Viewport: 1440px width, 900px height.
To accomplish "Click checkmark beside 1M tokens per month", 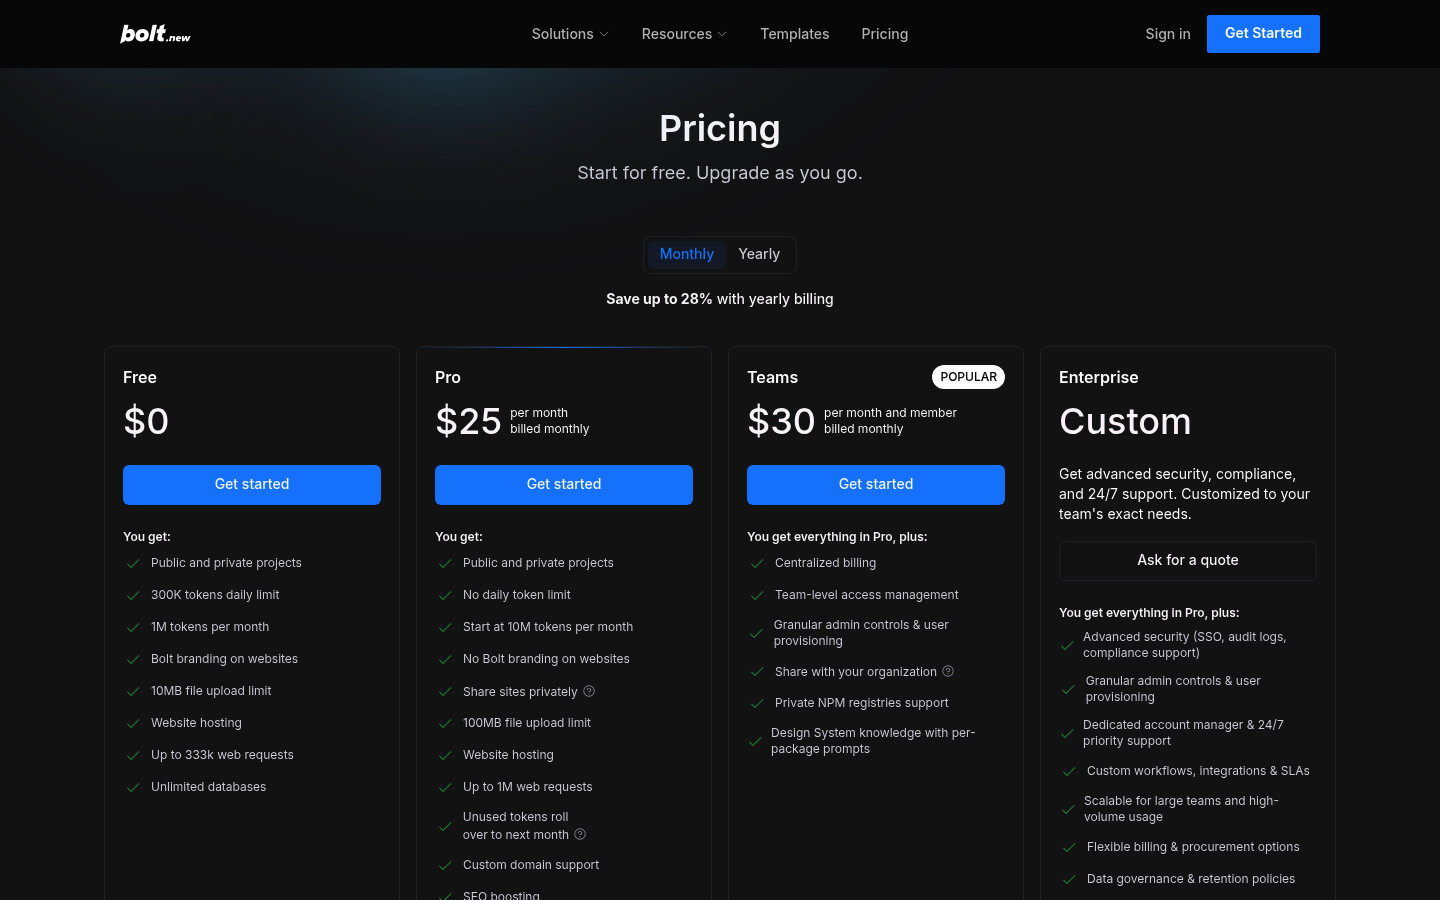I will tap(133, 627).
